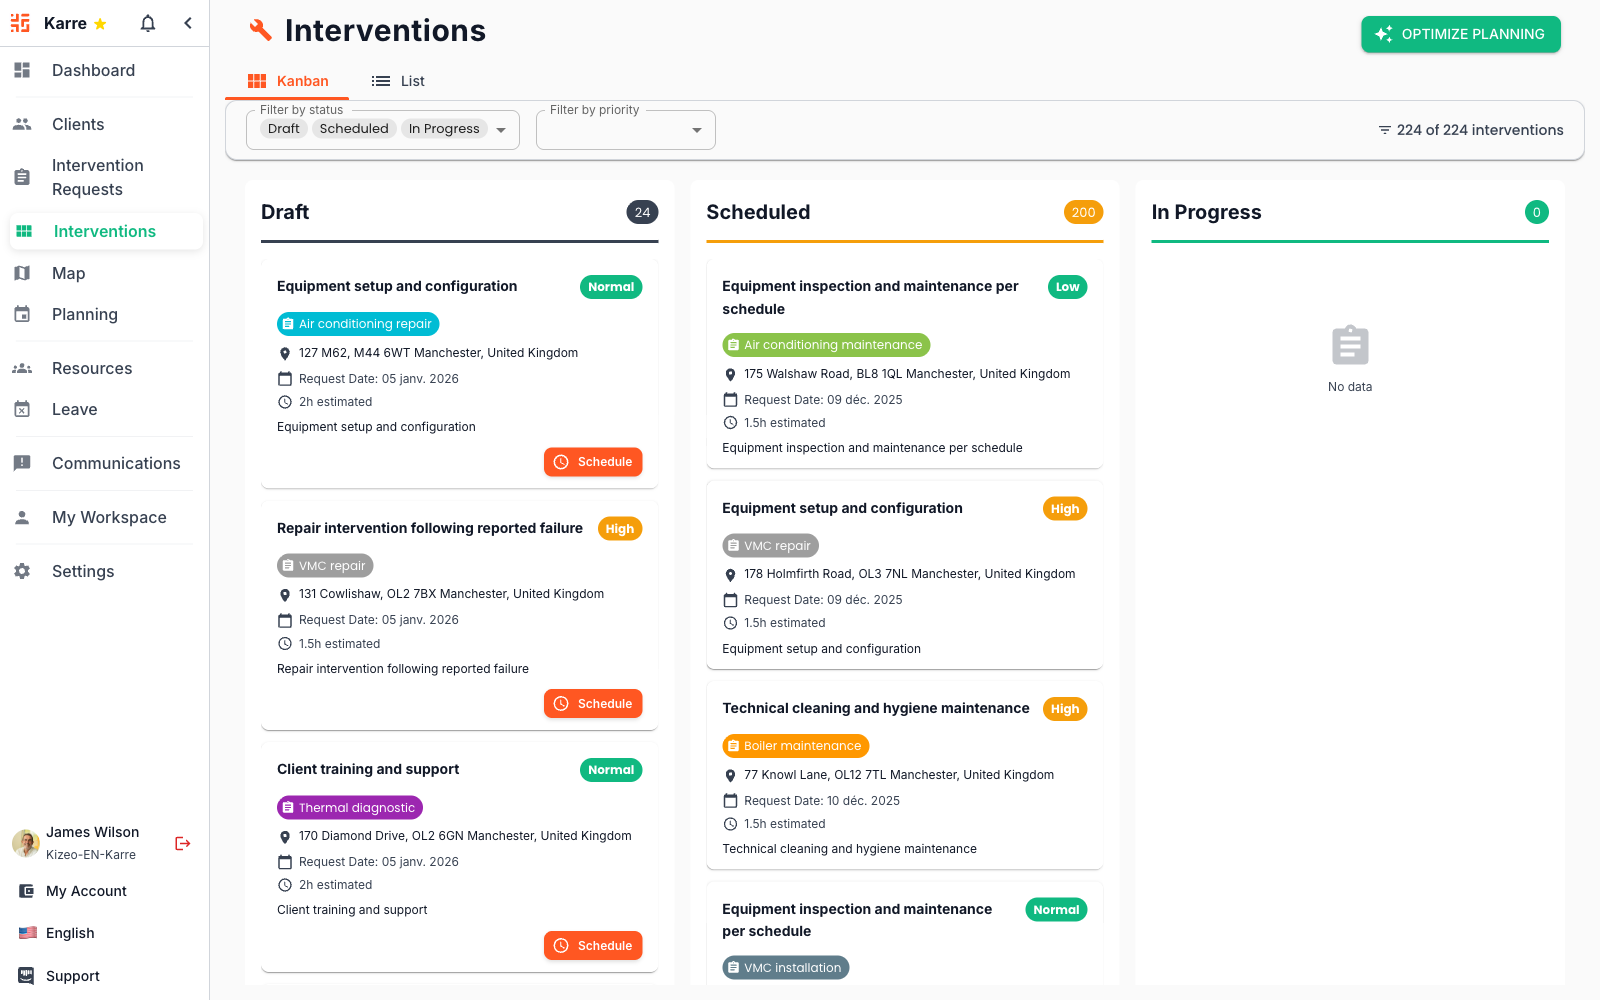The width and height of the screenshot is (1600, 1000).
Task: Click the logout icon next to James Wilson
Action: 182,843
